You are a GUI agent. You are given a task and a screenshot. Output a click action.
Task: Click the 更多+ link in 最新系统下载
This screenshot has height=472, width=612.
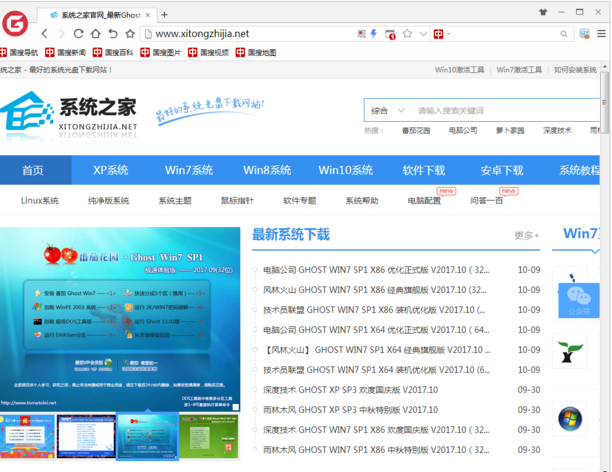(527, 235)
